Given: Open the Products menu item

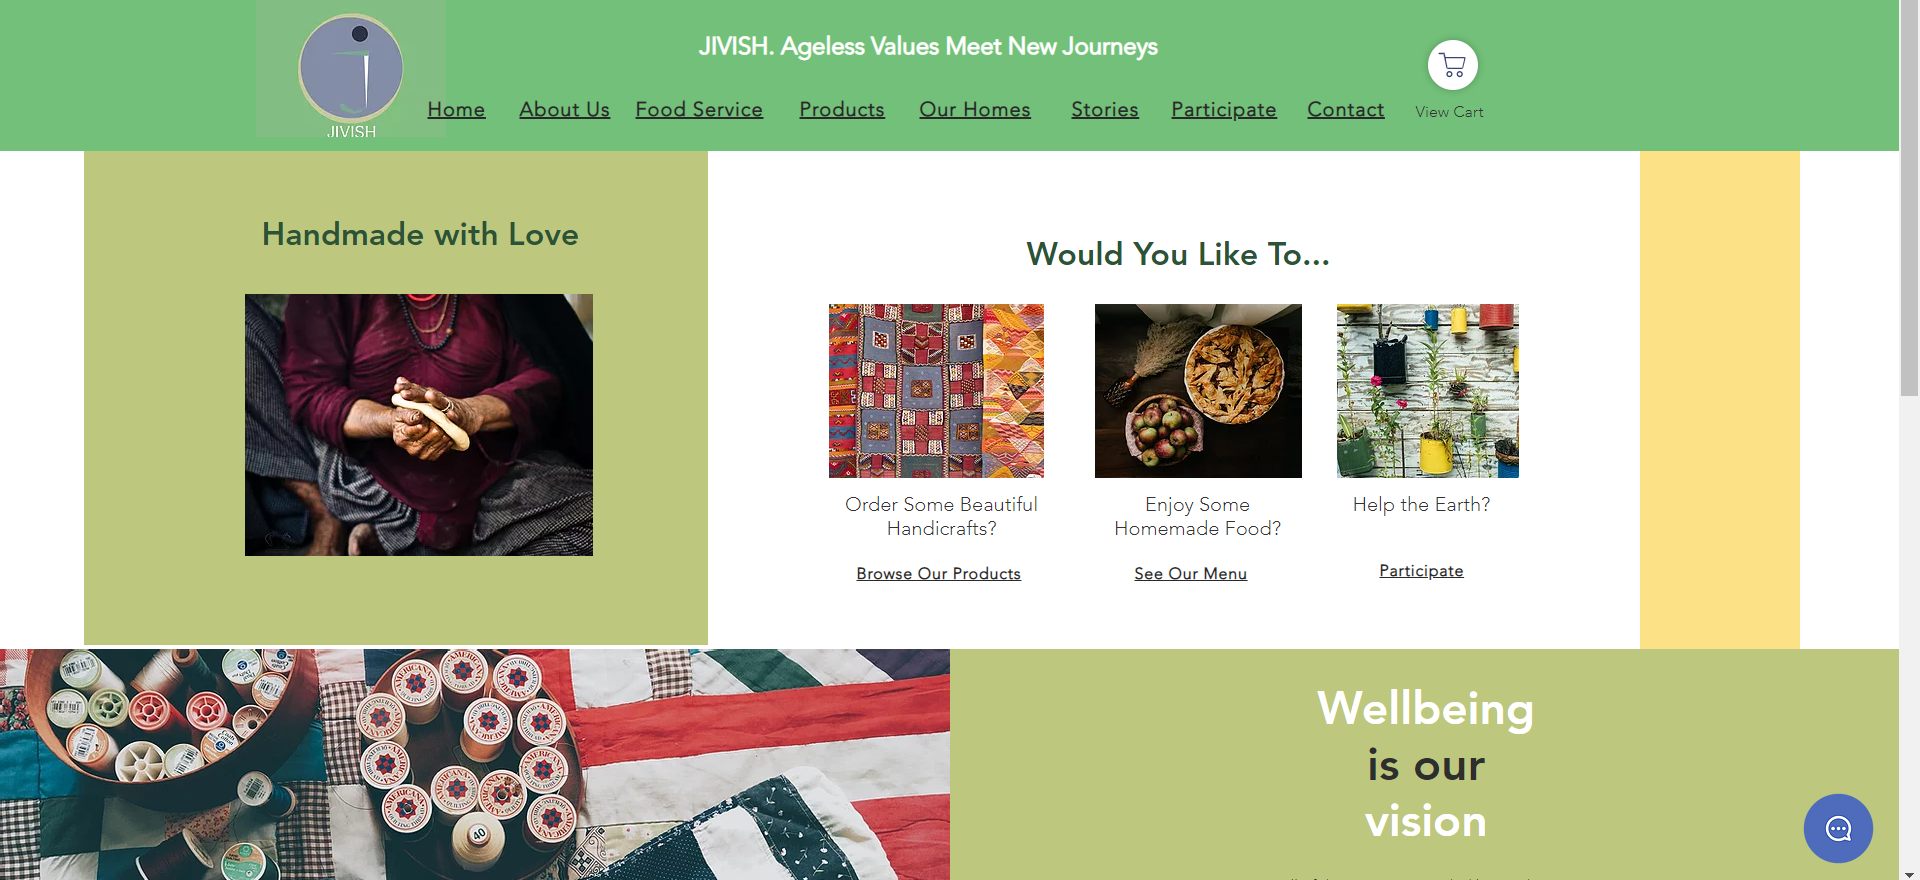Looking at the screenshot, I should 842,109.
